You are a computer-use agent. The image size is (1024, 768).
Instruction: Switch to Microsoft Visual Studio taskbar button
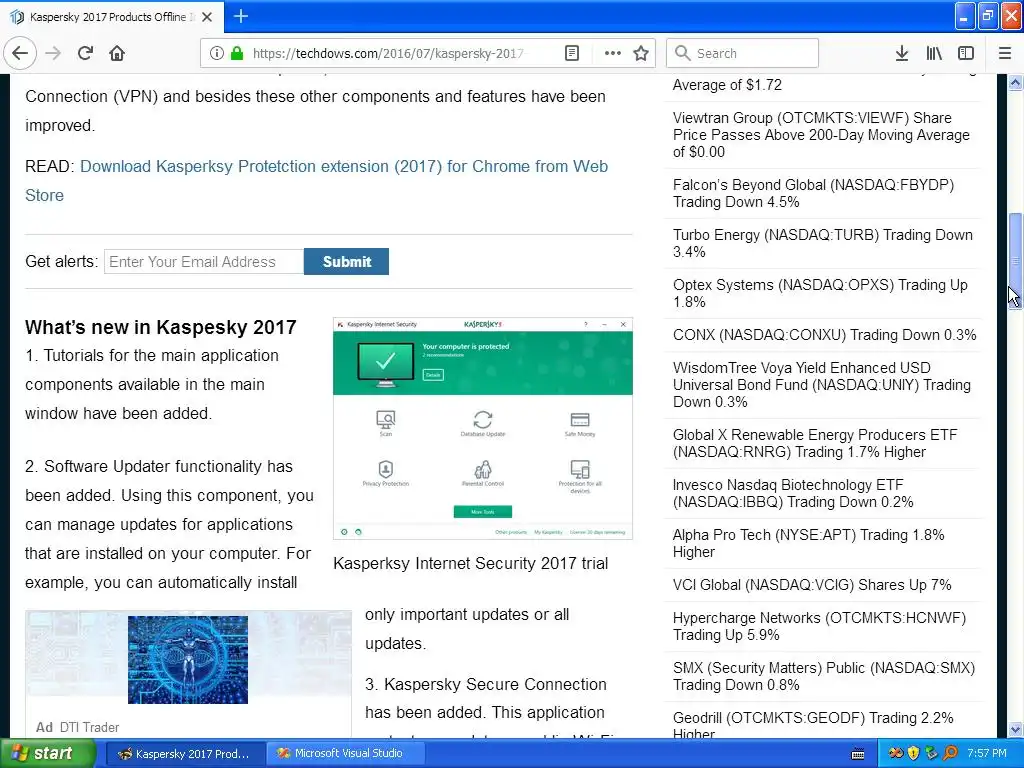click(346, 754)
